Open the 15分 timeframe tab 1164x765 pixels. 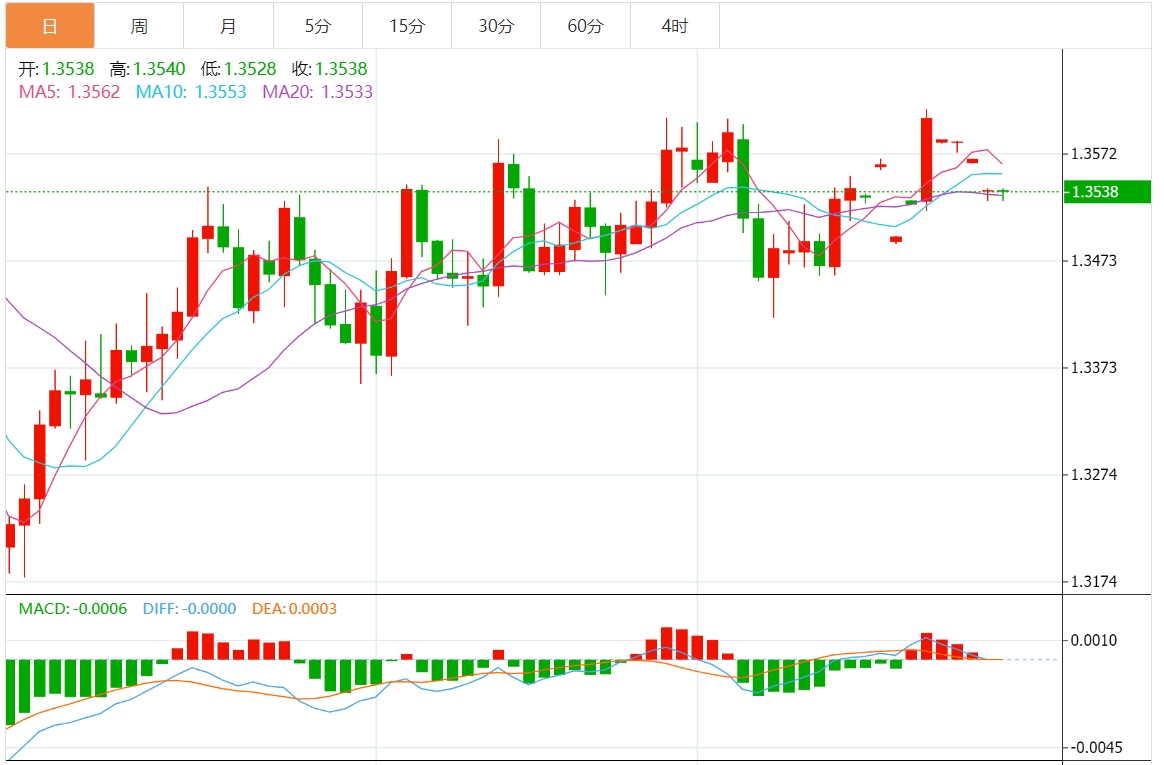point(407,26)
